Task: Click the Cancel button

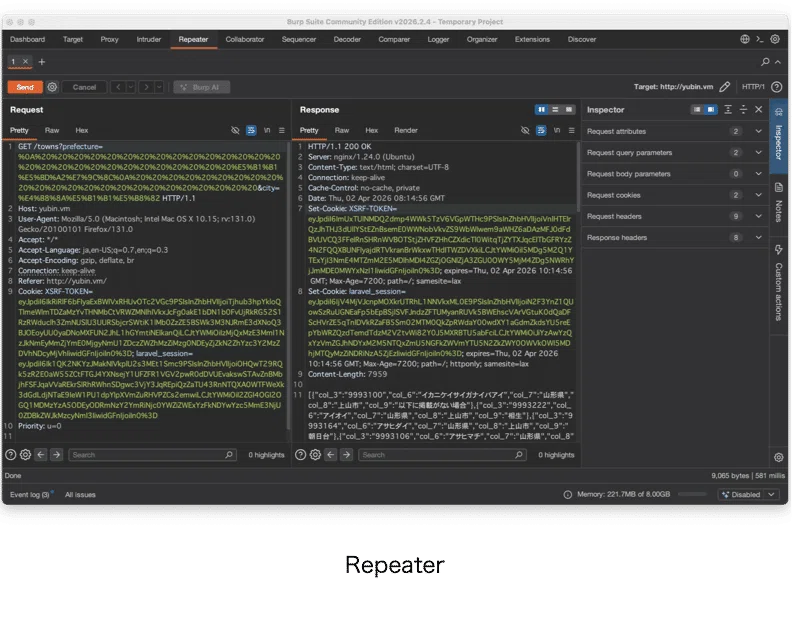Action: point(84,87)
